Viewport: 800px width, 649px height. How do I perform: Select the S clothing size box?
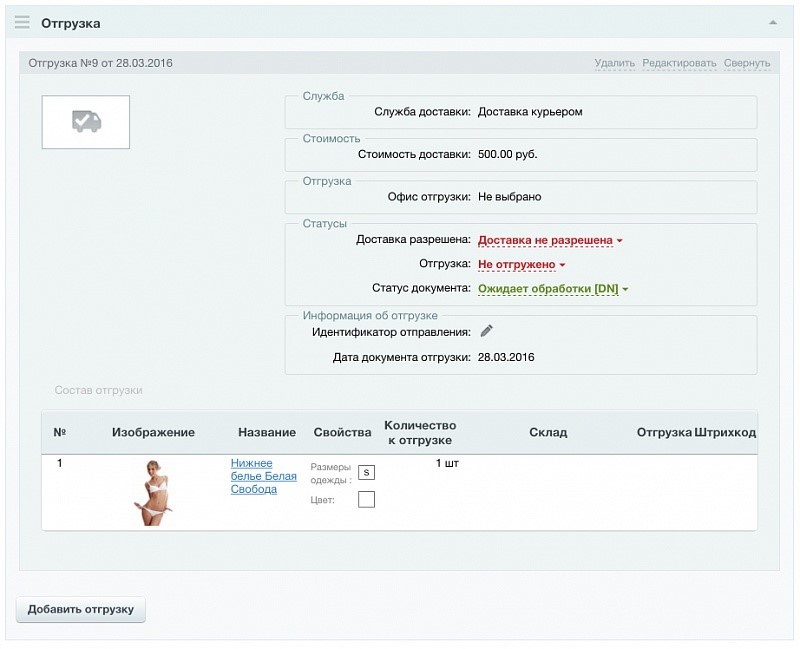pyautogui.click(x=366, y=472)
